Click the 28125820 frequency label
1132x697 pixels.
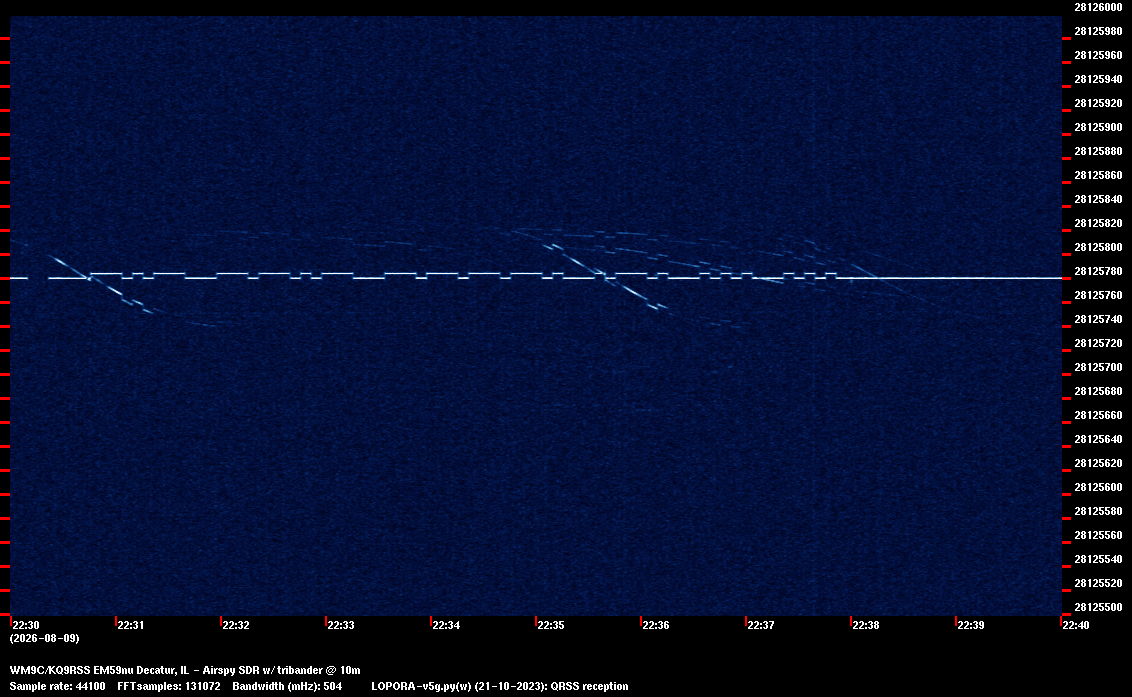(1098, 223)
